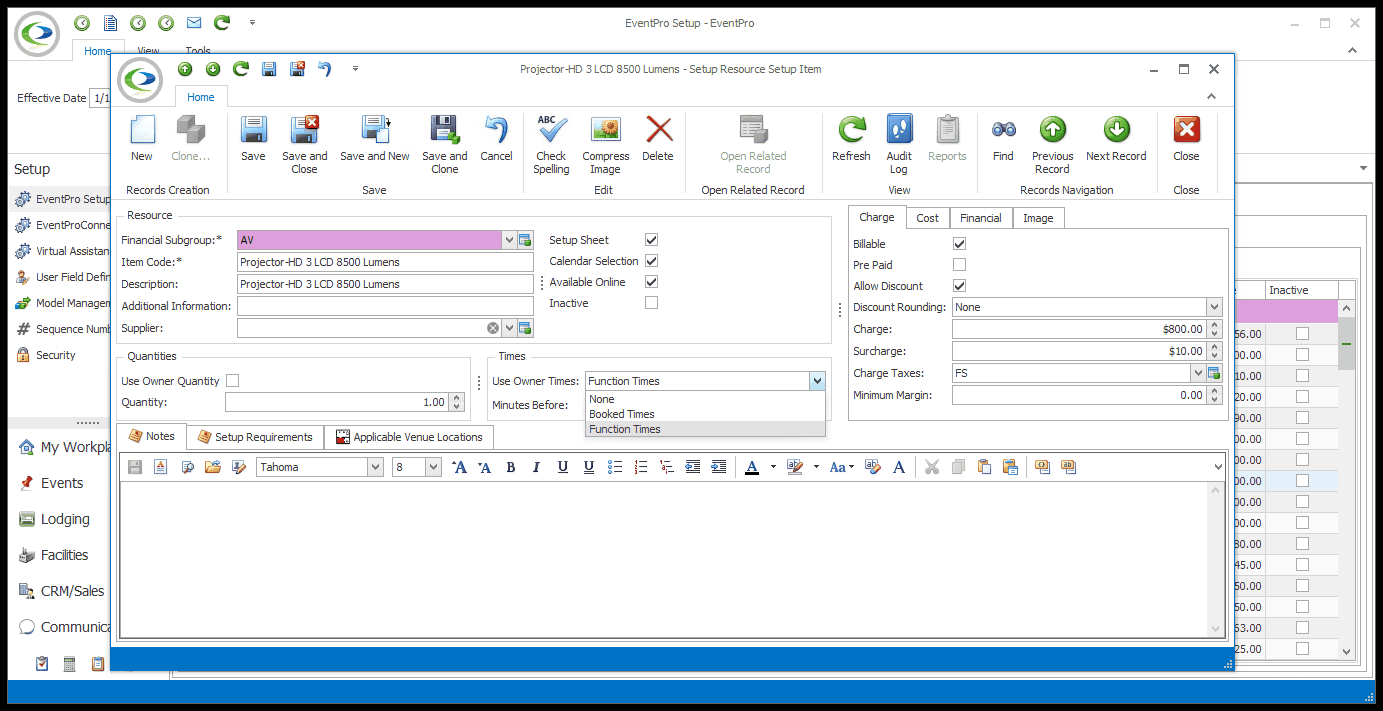Insert bulleted list in Notes editor
Screen dimensions: 1383x711
coord(615,467)
